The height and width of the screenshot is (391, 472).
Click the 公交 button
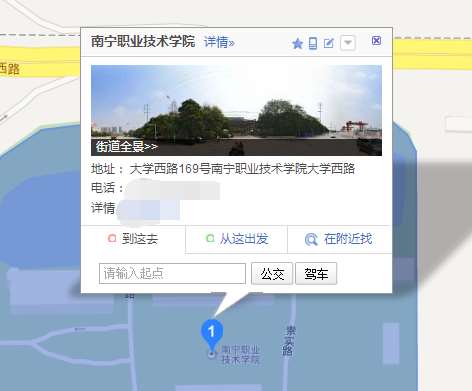272,274
